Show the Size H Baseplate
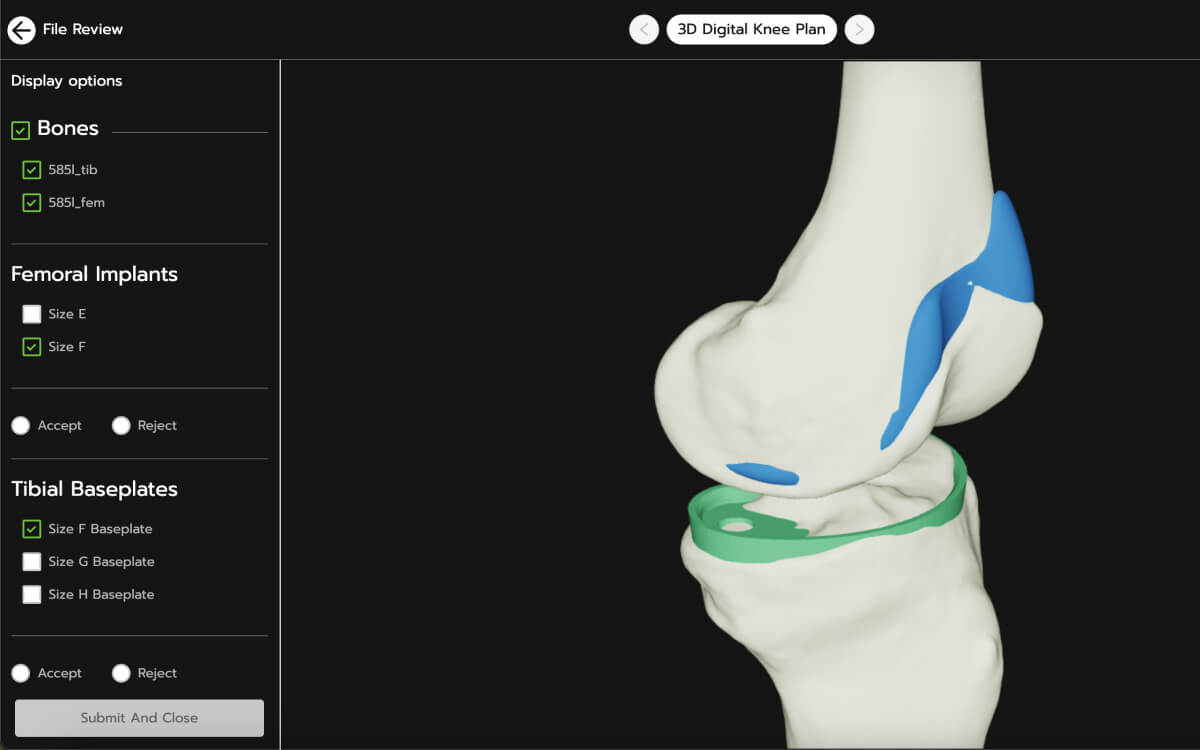Viewport: 1200px width, 750px height. tap(32, 594)
